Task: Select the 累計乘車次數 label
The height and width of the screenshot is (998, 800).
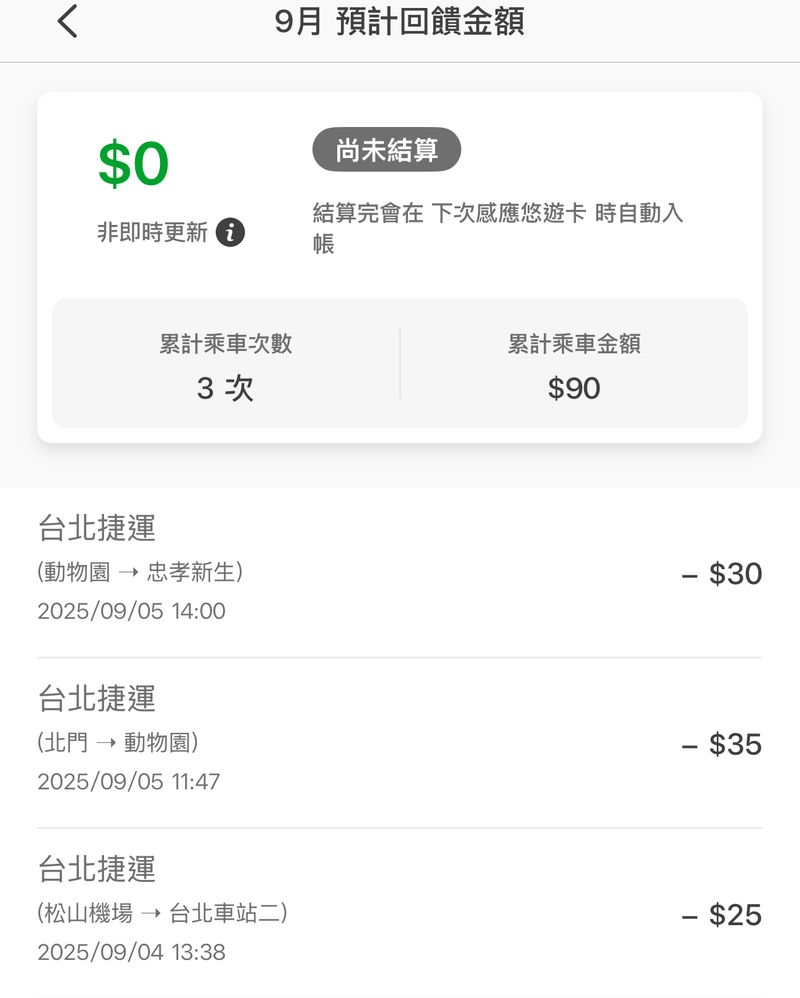Action: [x=226, y=344]
